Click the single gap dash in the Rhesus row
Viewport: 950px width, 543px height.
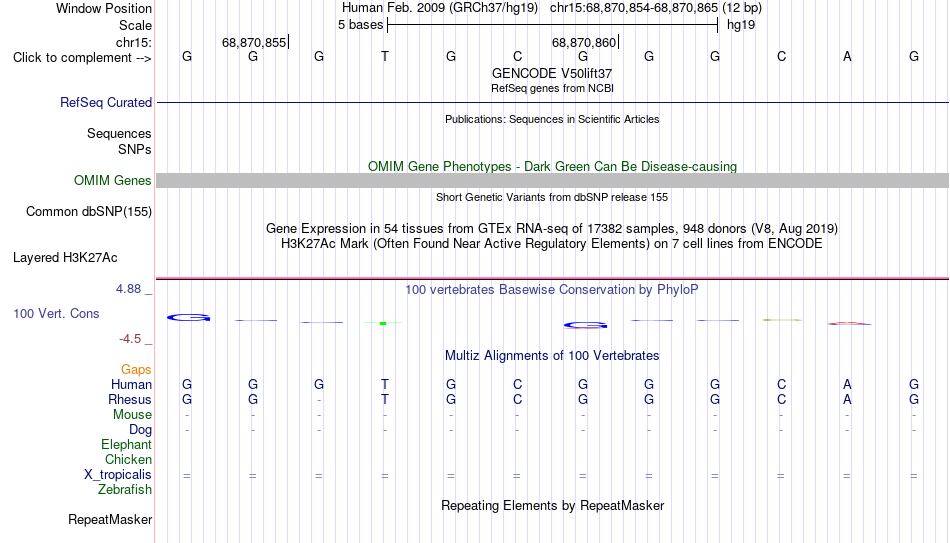point(319,401)
